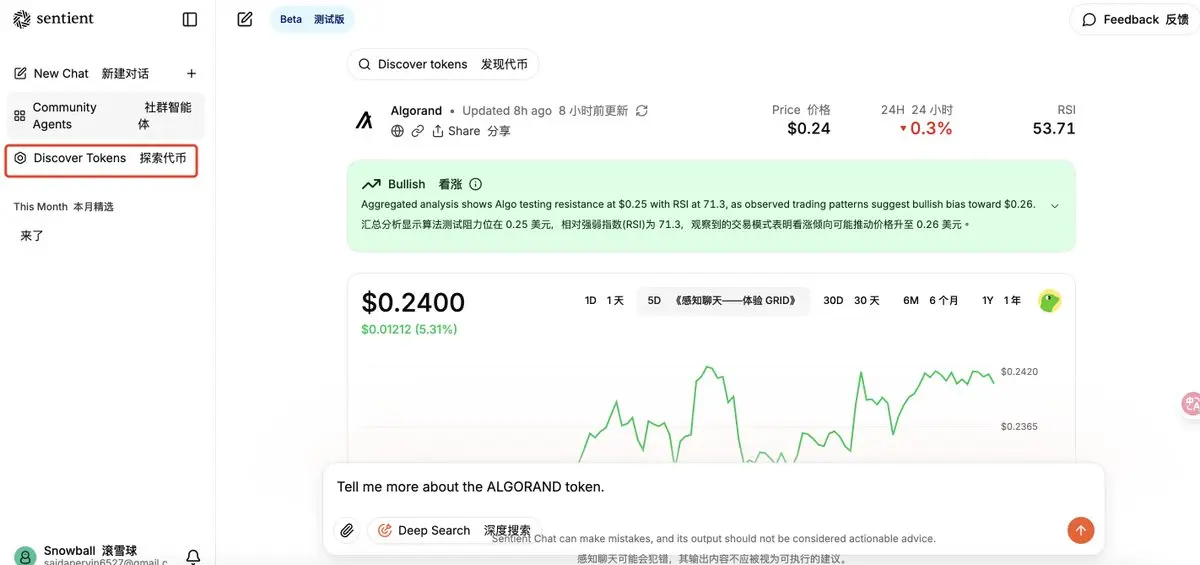Share the Algorand token

click(x=471, y=131)
